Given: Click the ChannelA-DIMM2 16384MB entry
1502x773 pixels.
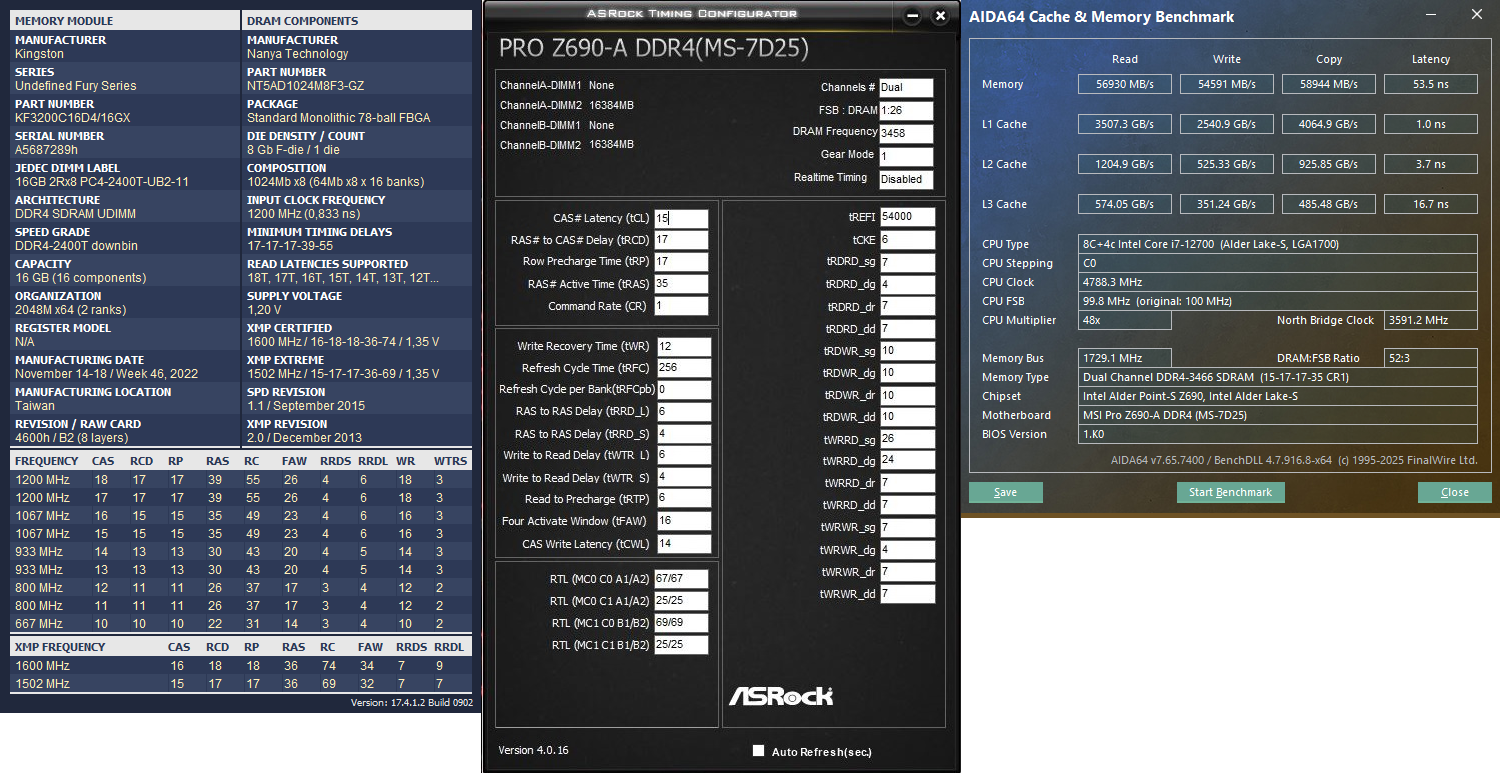Looking at the screenshot, I should [x=567, y=105].
